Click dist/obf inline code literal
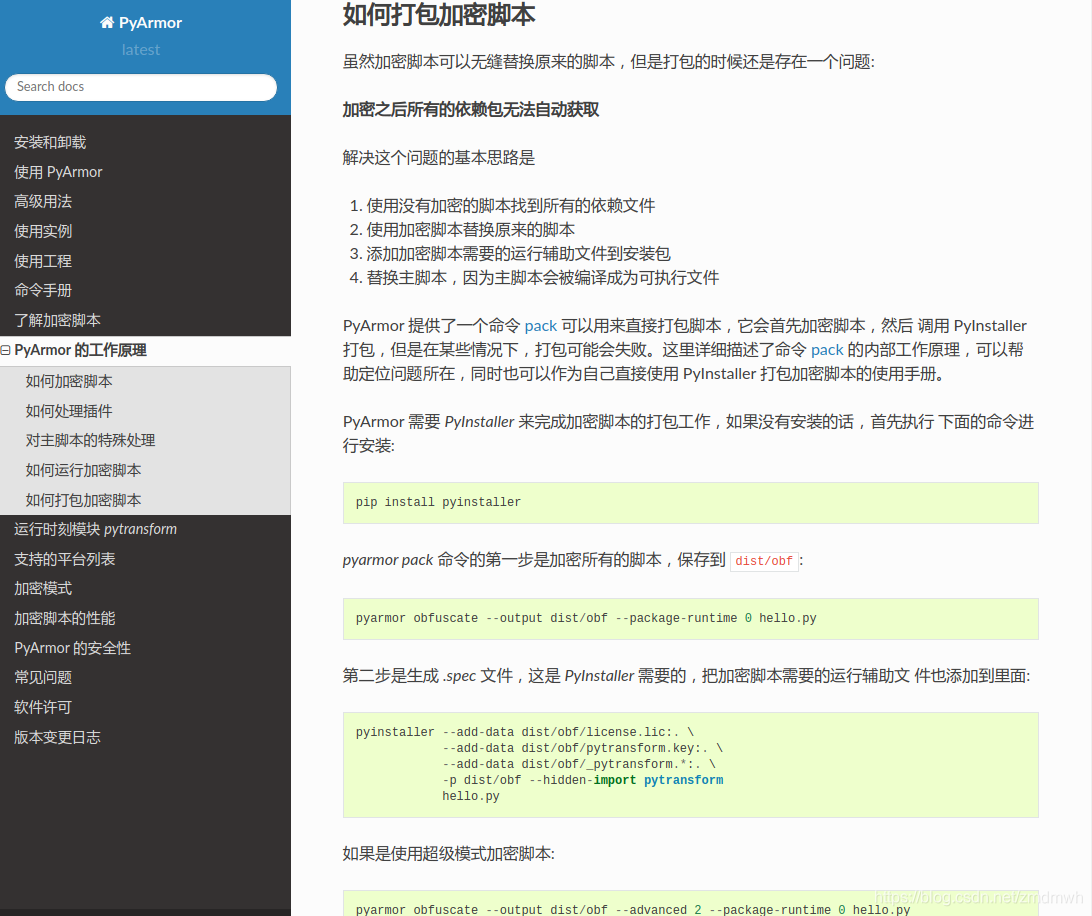 pyautogui.click(x=764, y=561)
